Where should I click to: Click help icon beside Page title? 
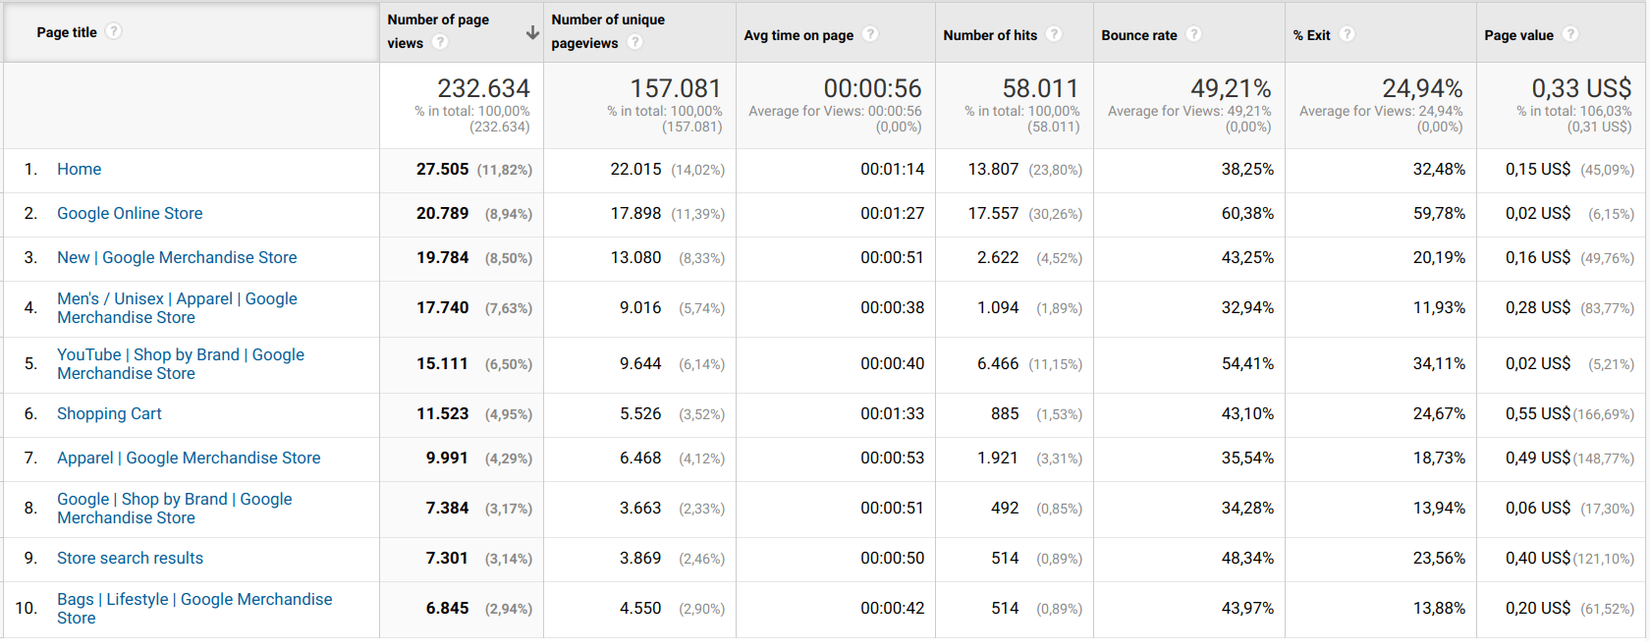coord(114,32)
